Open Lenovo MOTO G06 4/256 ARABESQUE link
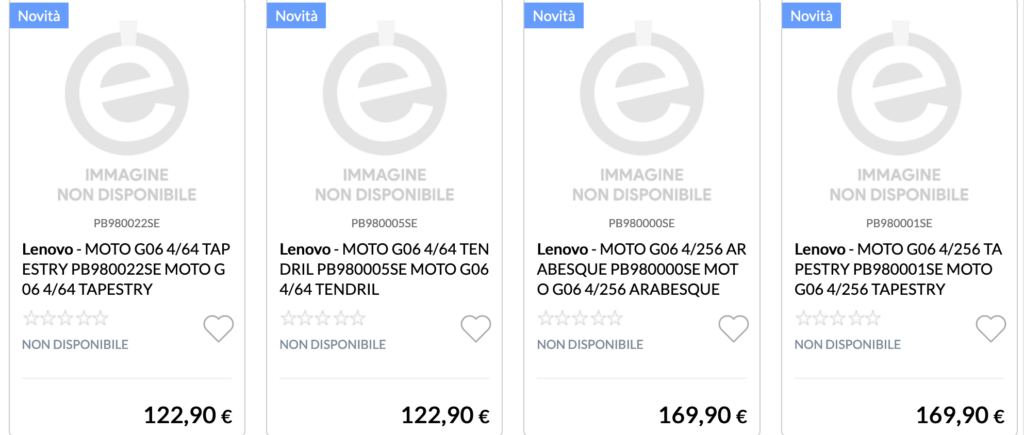 [640, 270]
